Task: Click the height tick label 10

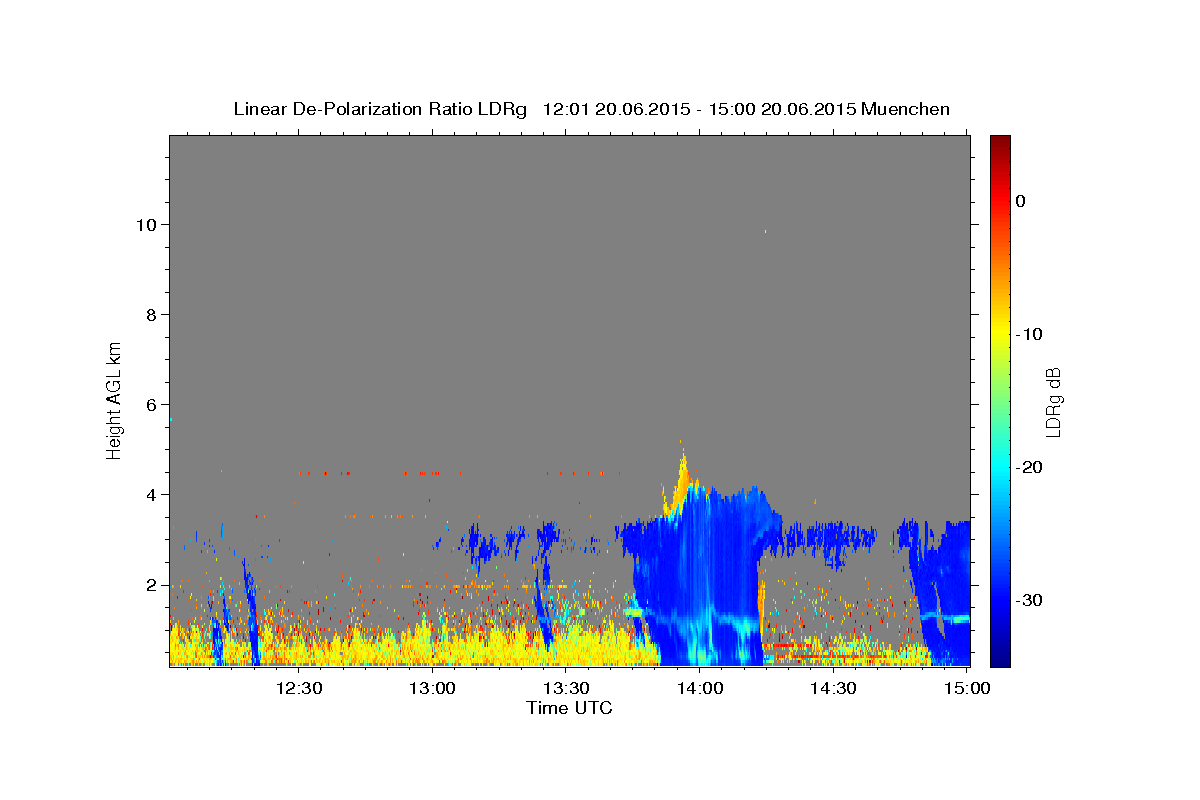Action: pos(145,225)
